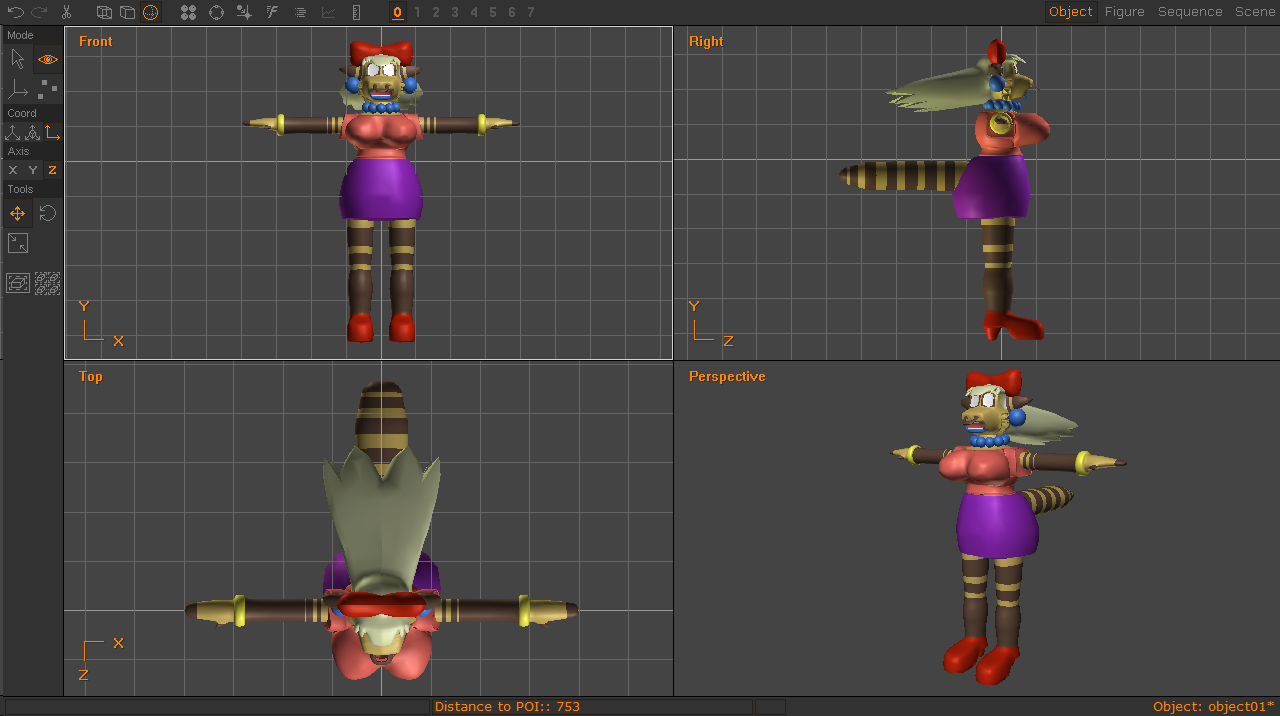Toggle the Z axis lock
The width and height of the screenshot is (1280, 716).
click(52, 170)
